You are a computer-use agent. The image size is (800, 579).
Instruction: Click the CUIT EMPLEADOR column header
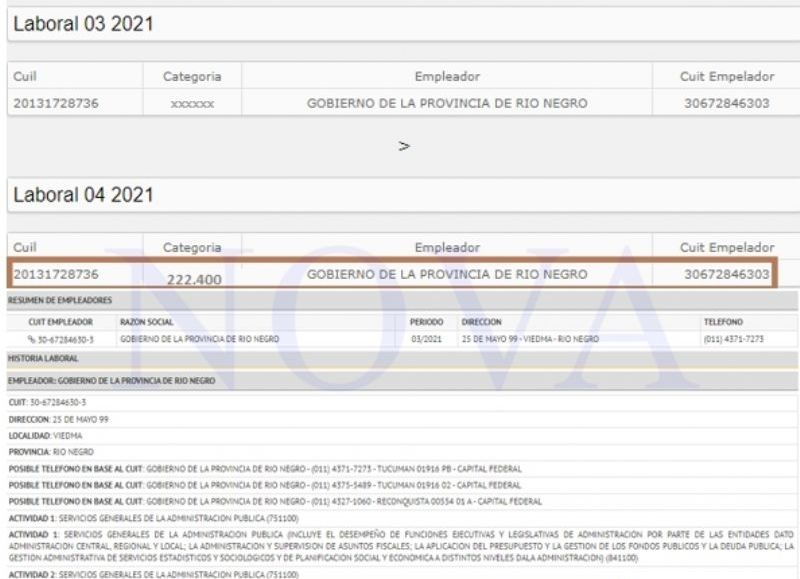(60, 322)
